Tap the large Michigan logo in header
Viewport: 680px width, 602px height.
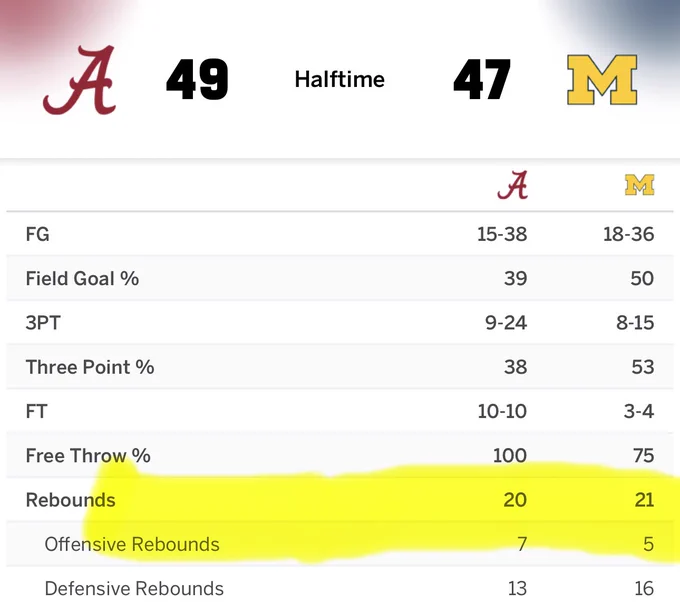tap(602, 80)
